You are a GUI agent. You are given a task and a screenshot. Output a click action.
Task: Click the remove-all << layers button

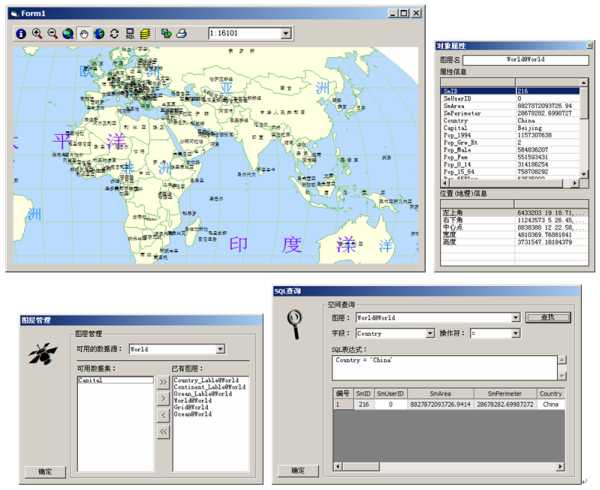[163, 431]
